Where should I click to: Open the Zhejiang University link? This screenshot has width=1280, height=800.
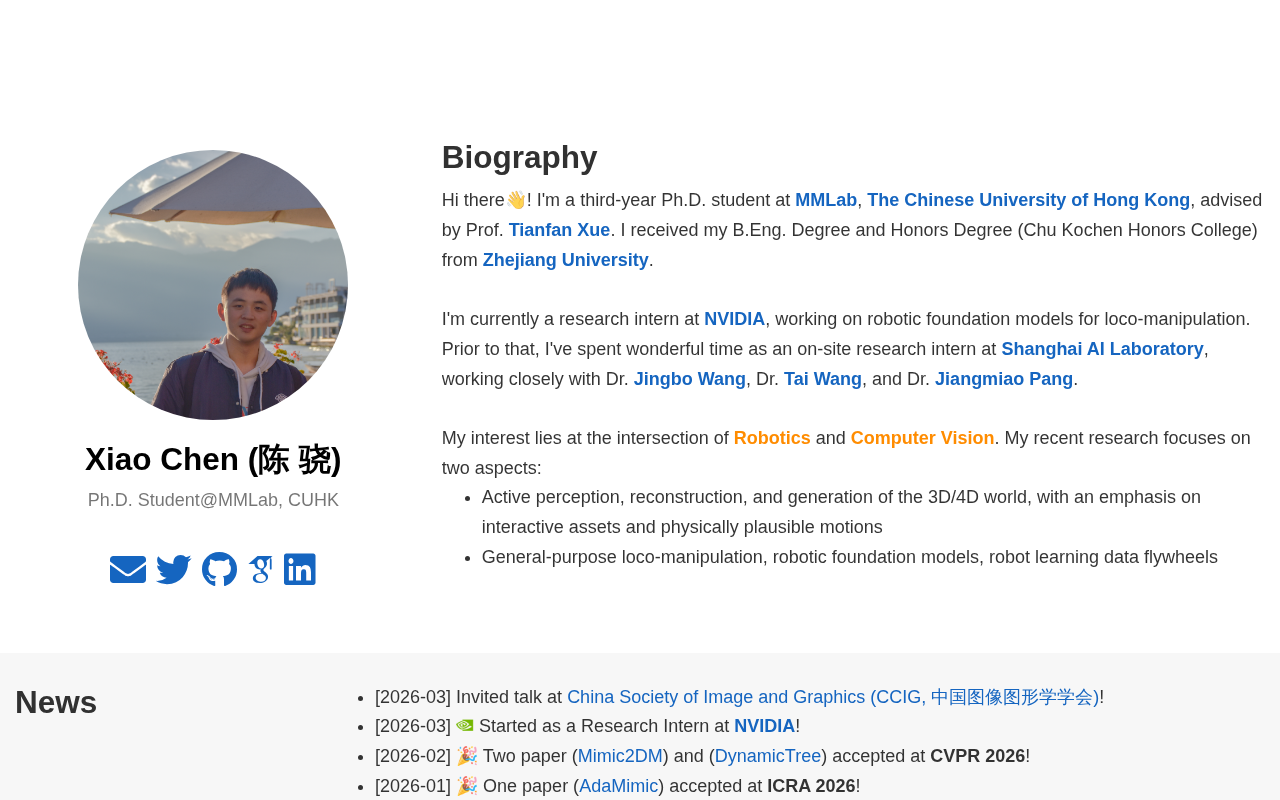click(566, 260)
